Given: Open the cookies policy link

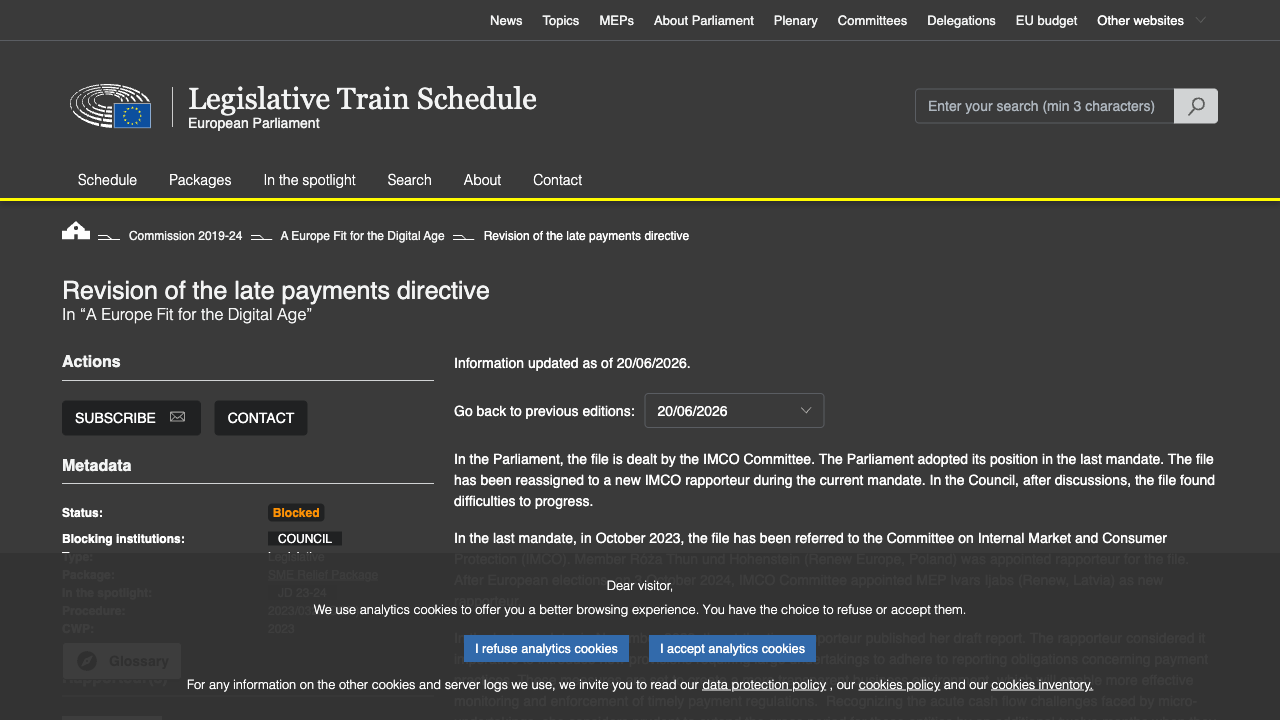Looking at the screenshot, I should click(x=899, y=685).
